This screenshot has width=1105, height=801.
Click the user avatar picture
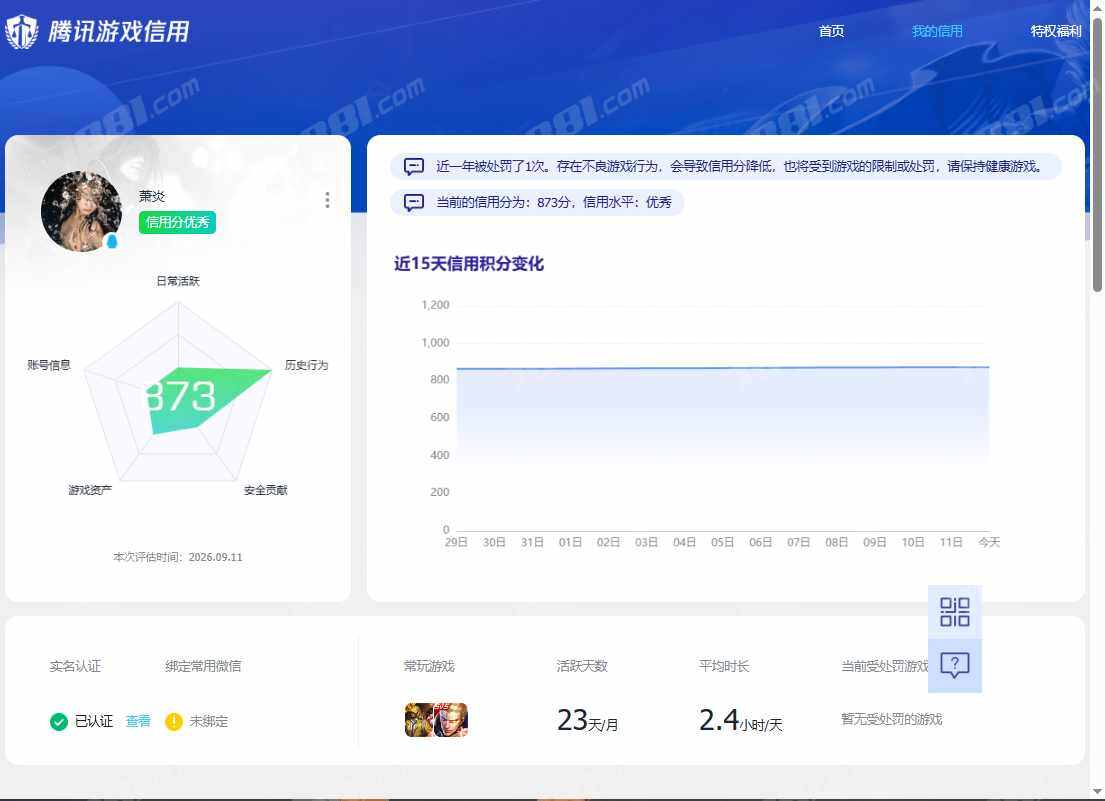point(81,211)
